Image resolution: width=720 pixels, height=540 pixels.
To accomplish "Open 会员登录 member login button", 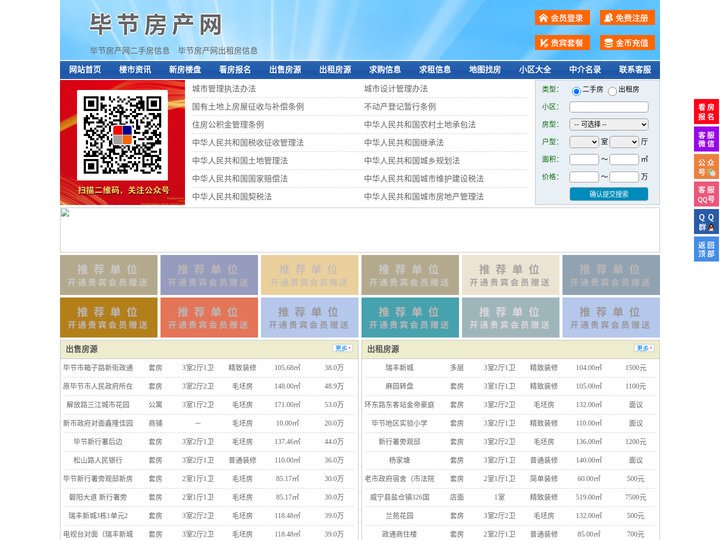I will pos(562,18).
